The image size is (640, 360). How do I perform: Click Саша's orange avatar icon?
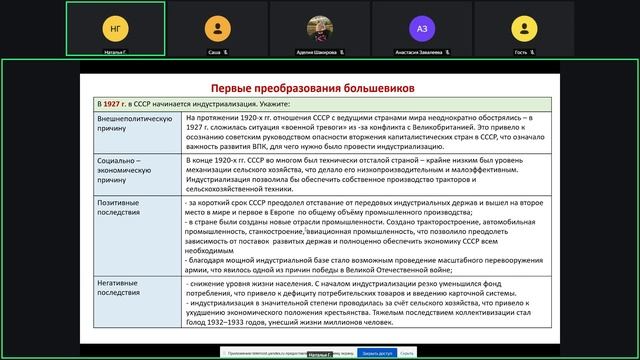click(218, 29)
